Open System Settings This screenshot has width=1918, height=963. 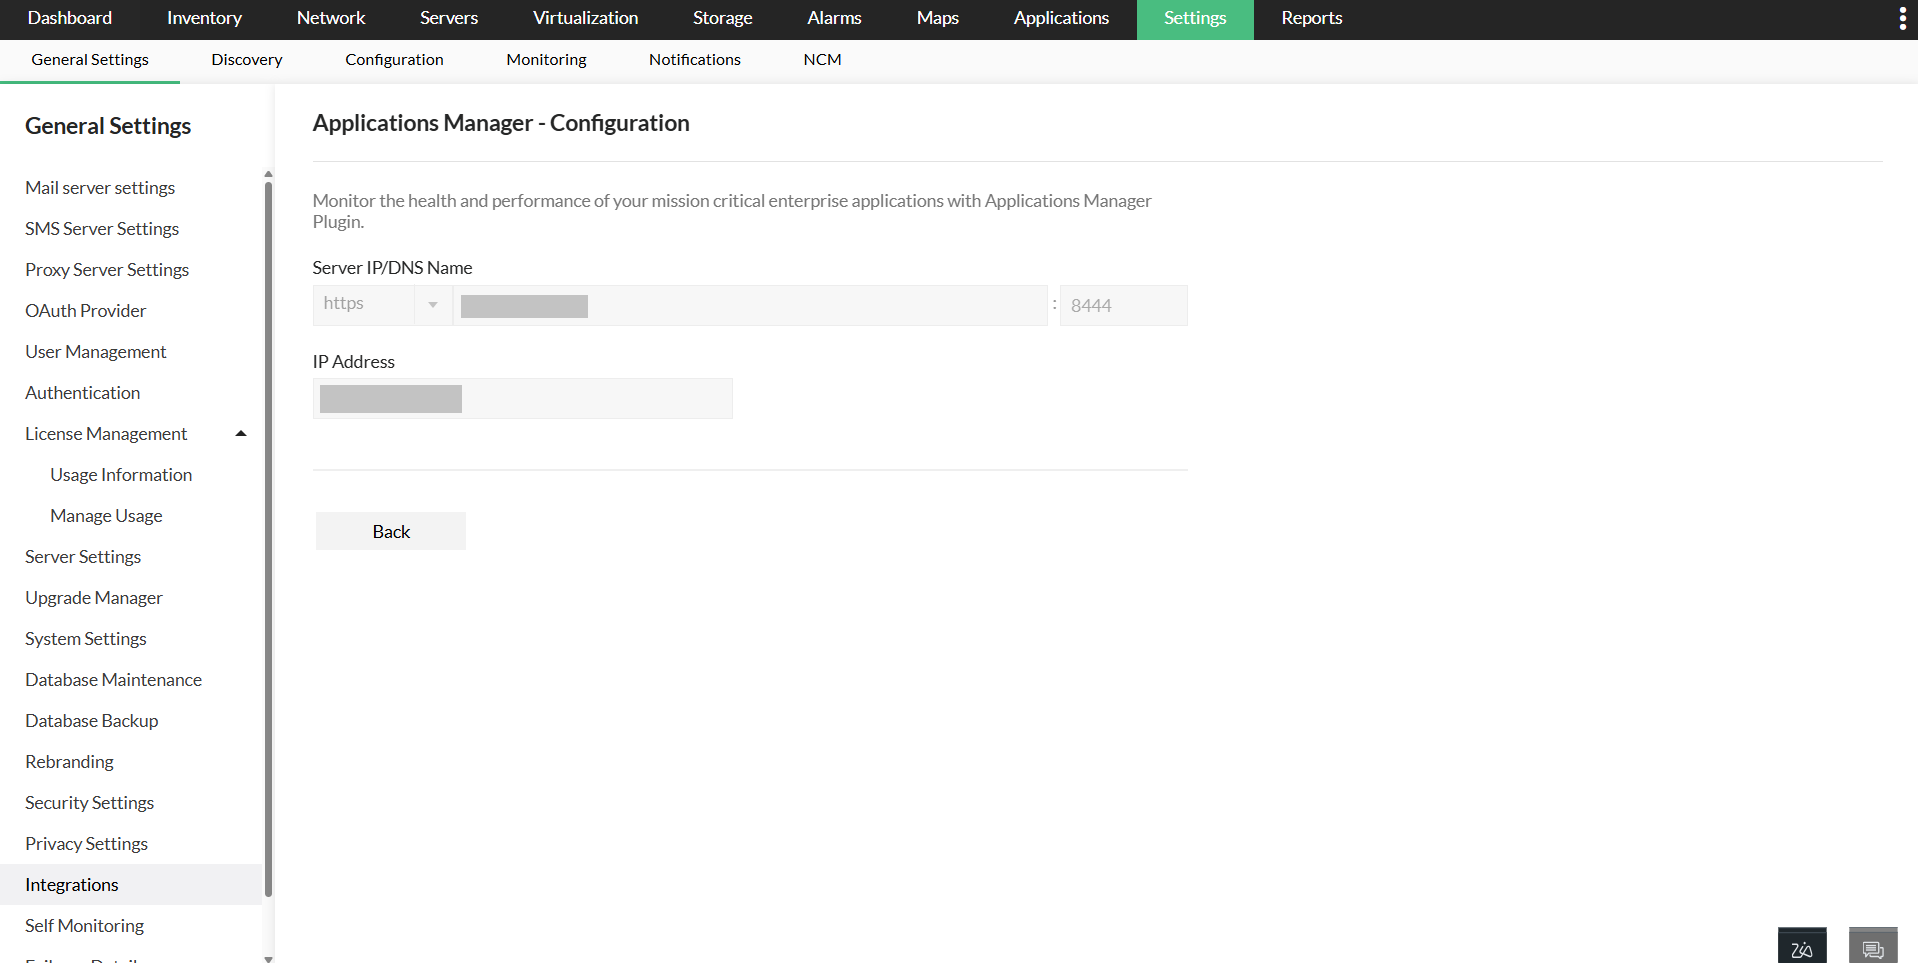point(86,639)
